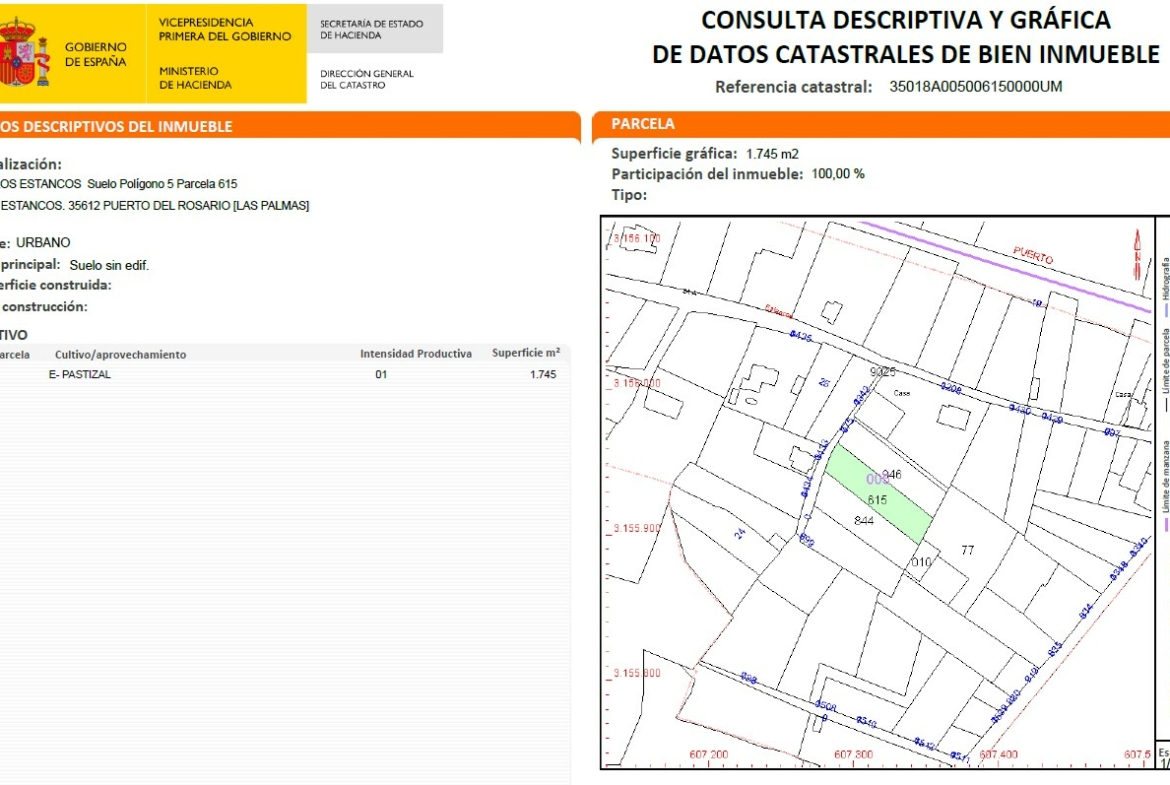Click the Cultivo/aprovechamiento column header
This screenshot has width=1170, height=785.
(x=120, y=354)
